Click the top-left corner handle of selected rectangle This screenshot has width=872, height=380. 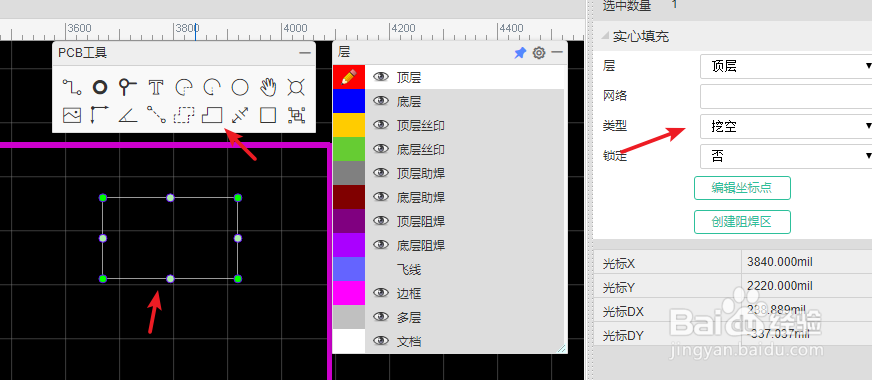point(102,198)
